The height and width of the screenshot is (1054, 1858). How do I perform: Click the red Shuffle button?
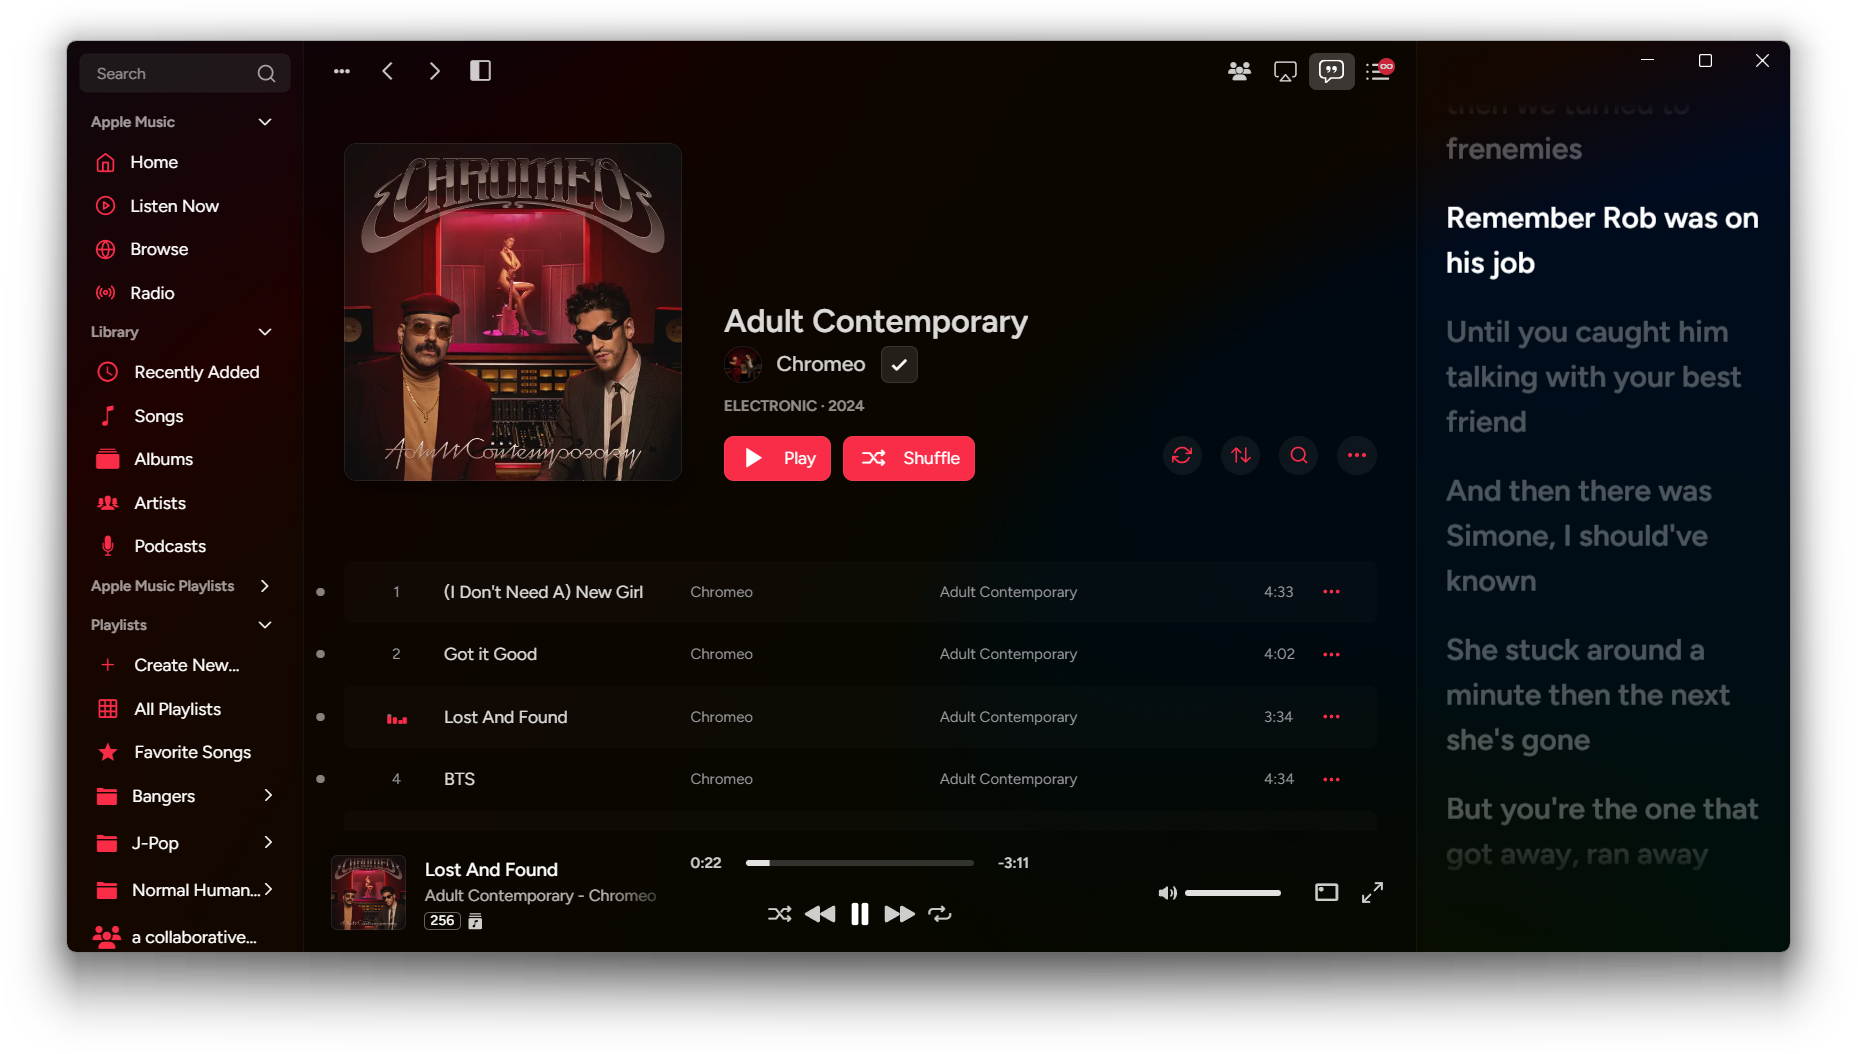pos(909,458)
